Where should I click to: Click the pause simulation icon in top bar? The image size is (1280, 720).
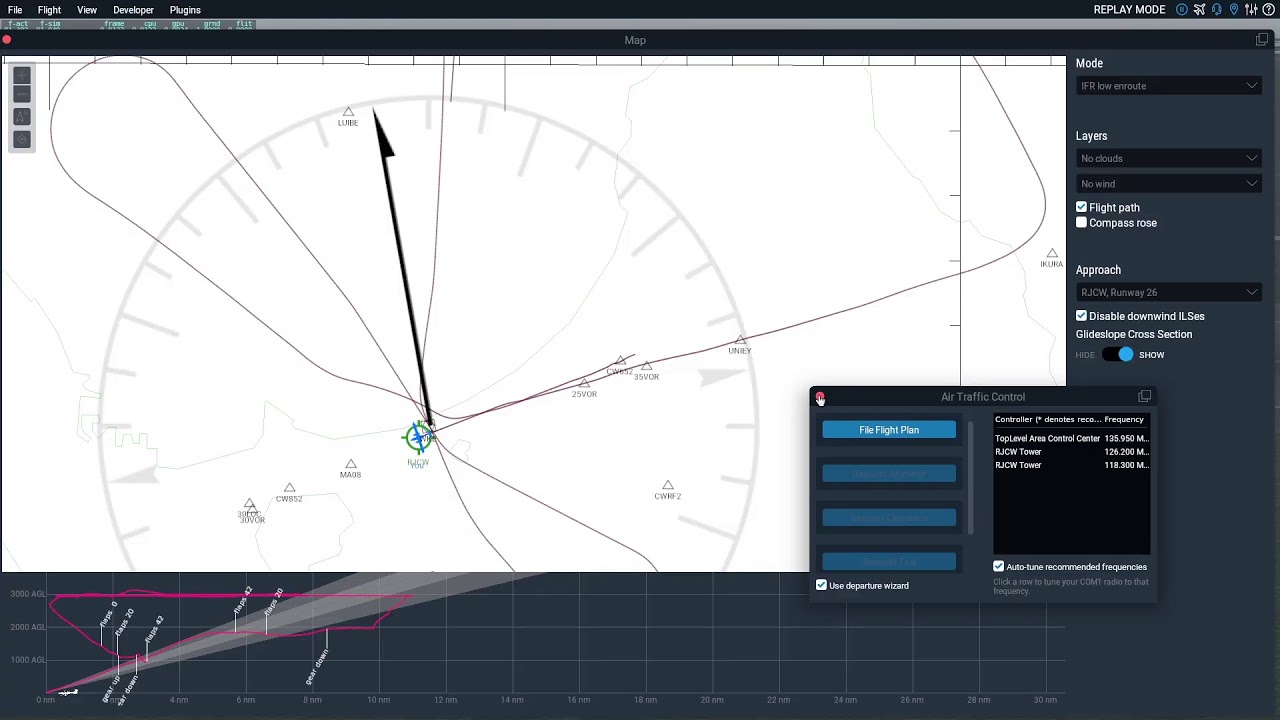point(1182,9)
